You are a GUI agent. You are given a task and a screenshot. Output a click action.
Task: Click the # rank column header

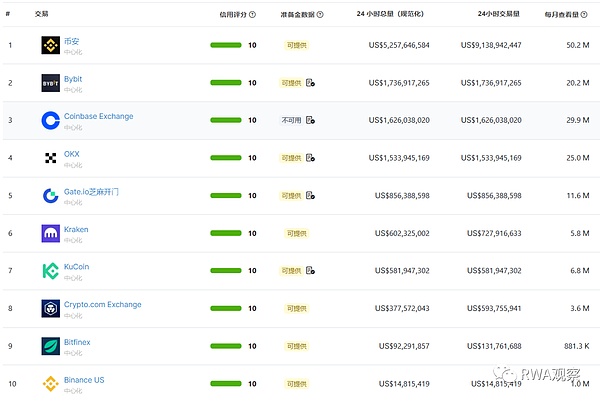8,15
